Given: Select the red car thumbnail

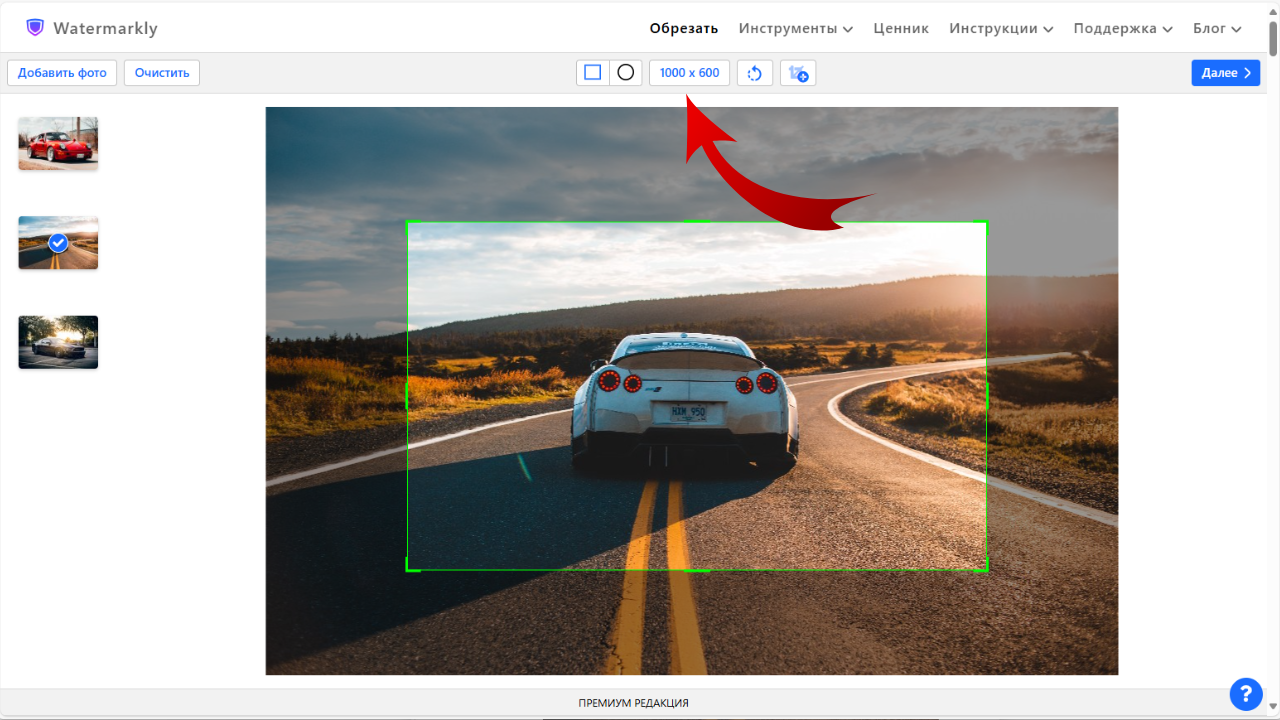Looking at the screenshot, I should coord(58,143).
